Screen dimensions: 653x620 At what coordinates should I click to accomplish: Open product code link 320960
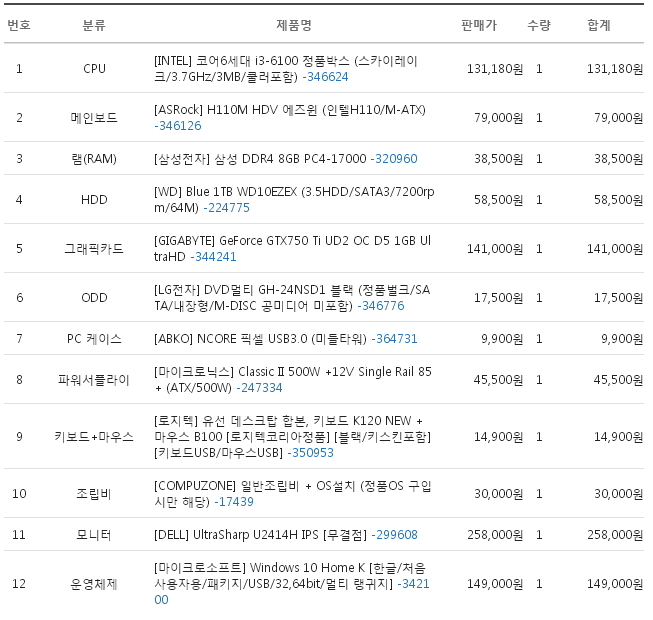(x=394, y=159)
